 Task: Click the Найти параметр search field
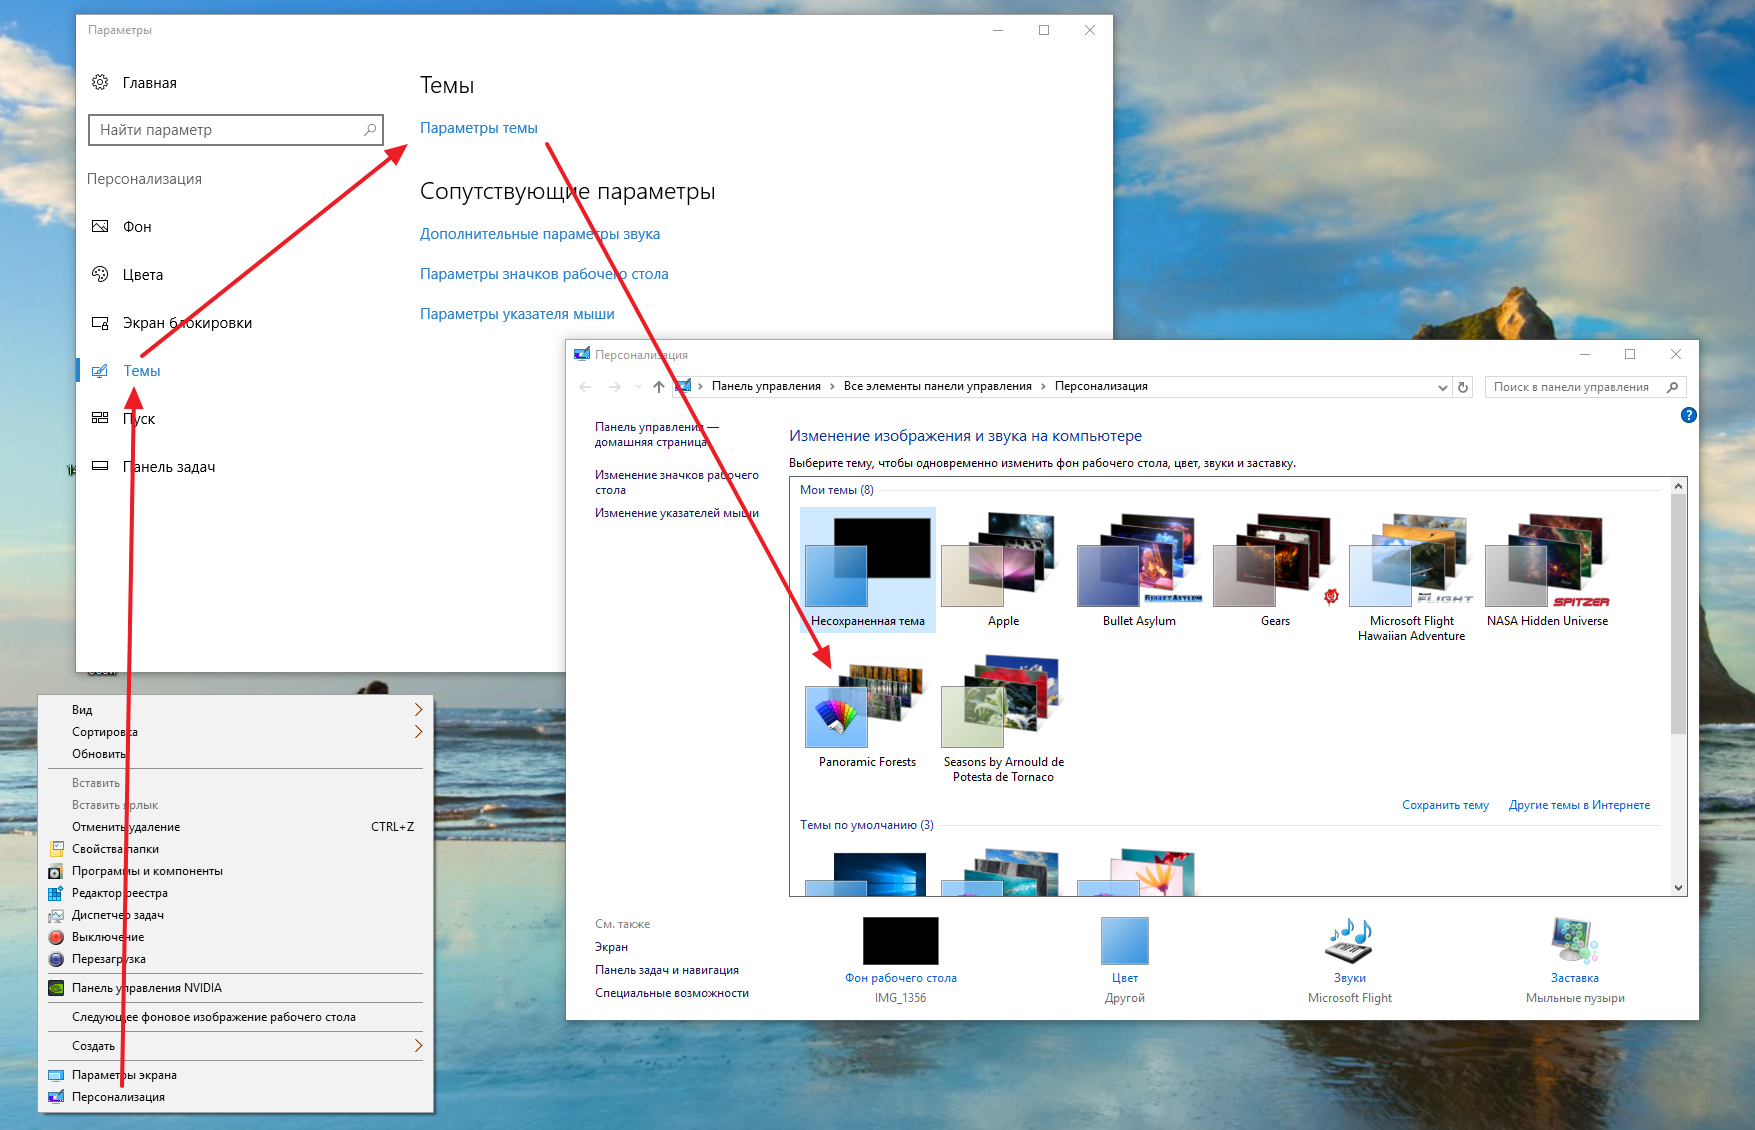[236, 130]
